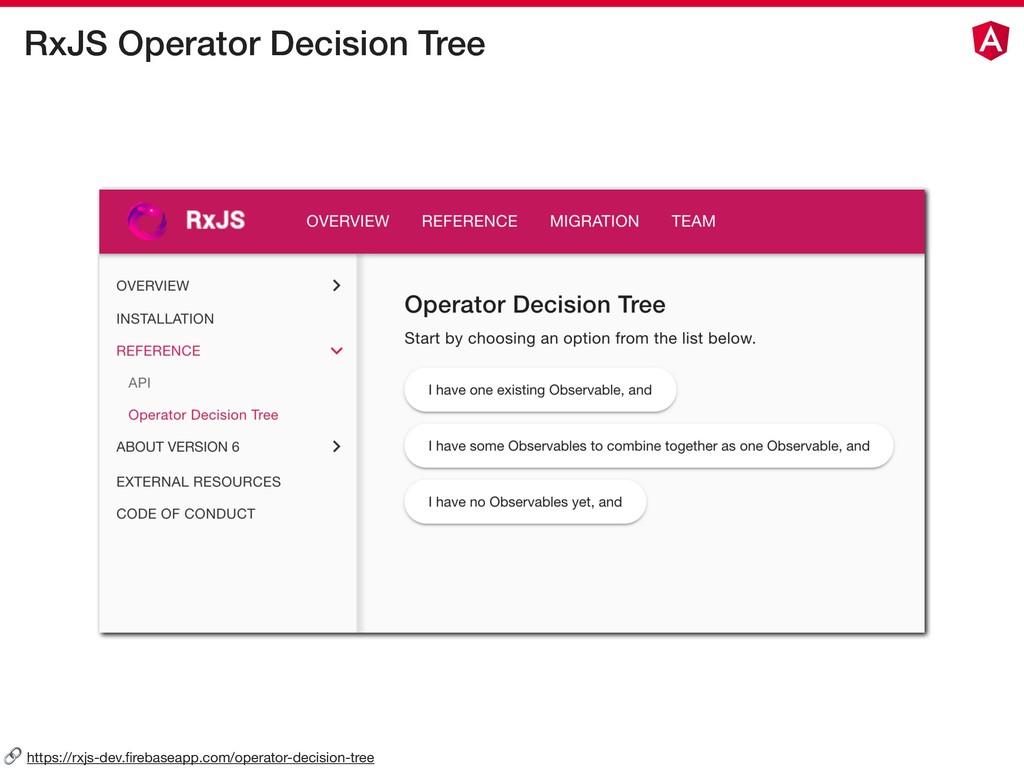This screenshot has height=768, width=1024.
Task: Open Operator Decision Tree sidebar entry
Action: [203, 415]
